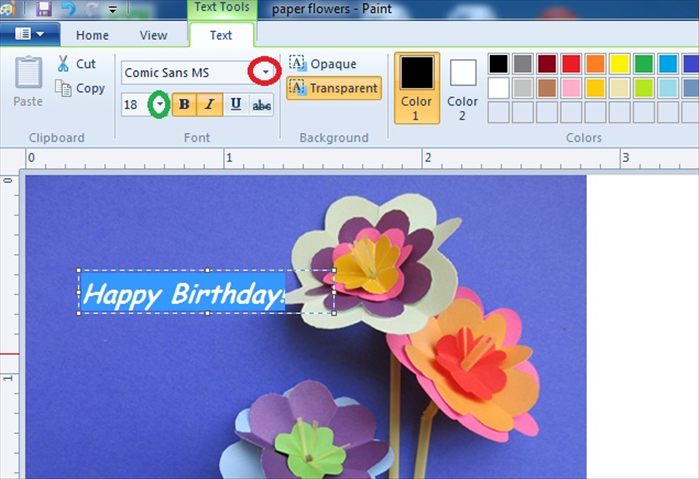This screenshot has width=699, height=479.
Task: Pick the yellow color swatch
Action: [x=620, y=64]
